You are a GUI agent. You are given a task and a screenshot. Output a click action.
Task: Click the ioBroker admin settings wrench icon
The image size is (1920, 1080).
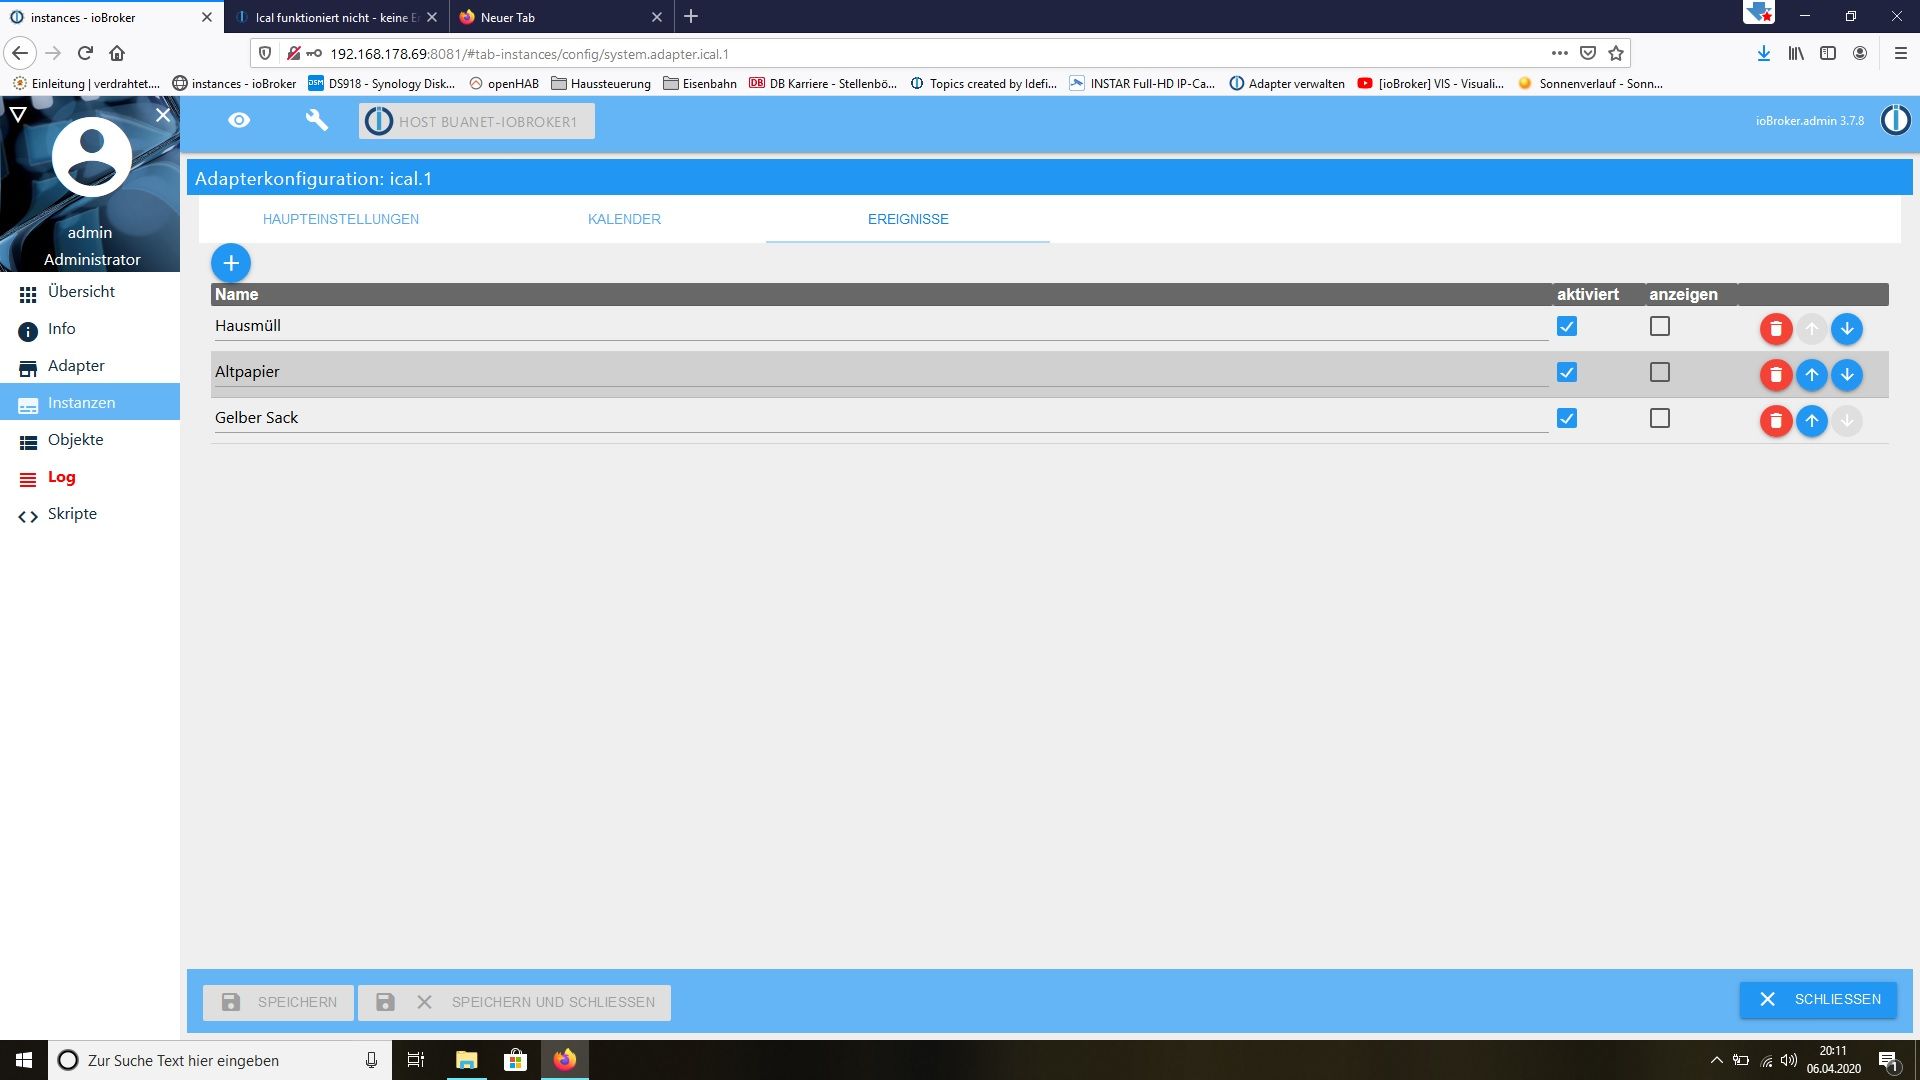pos(314,120)
